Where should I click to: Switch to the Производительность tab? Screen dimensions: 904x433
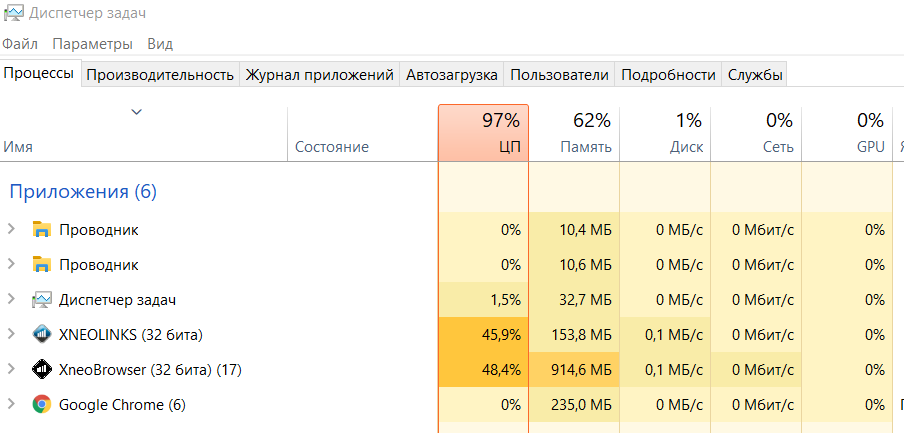pyautogui.click(x=160, y=75)
